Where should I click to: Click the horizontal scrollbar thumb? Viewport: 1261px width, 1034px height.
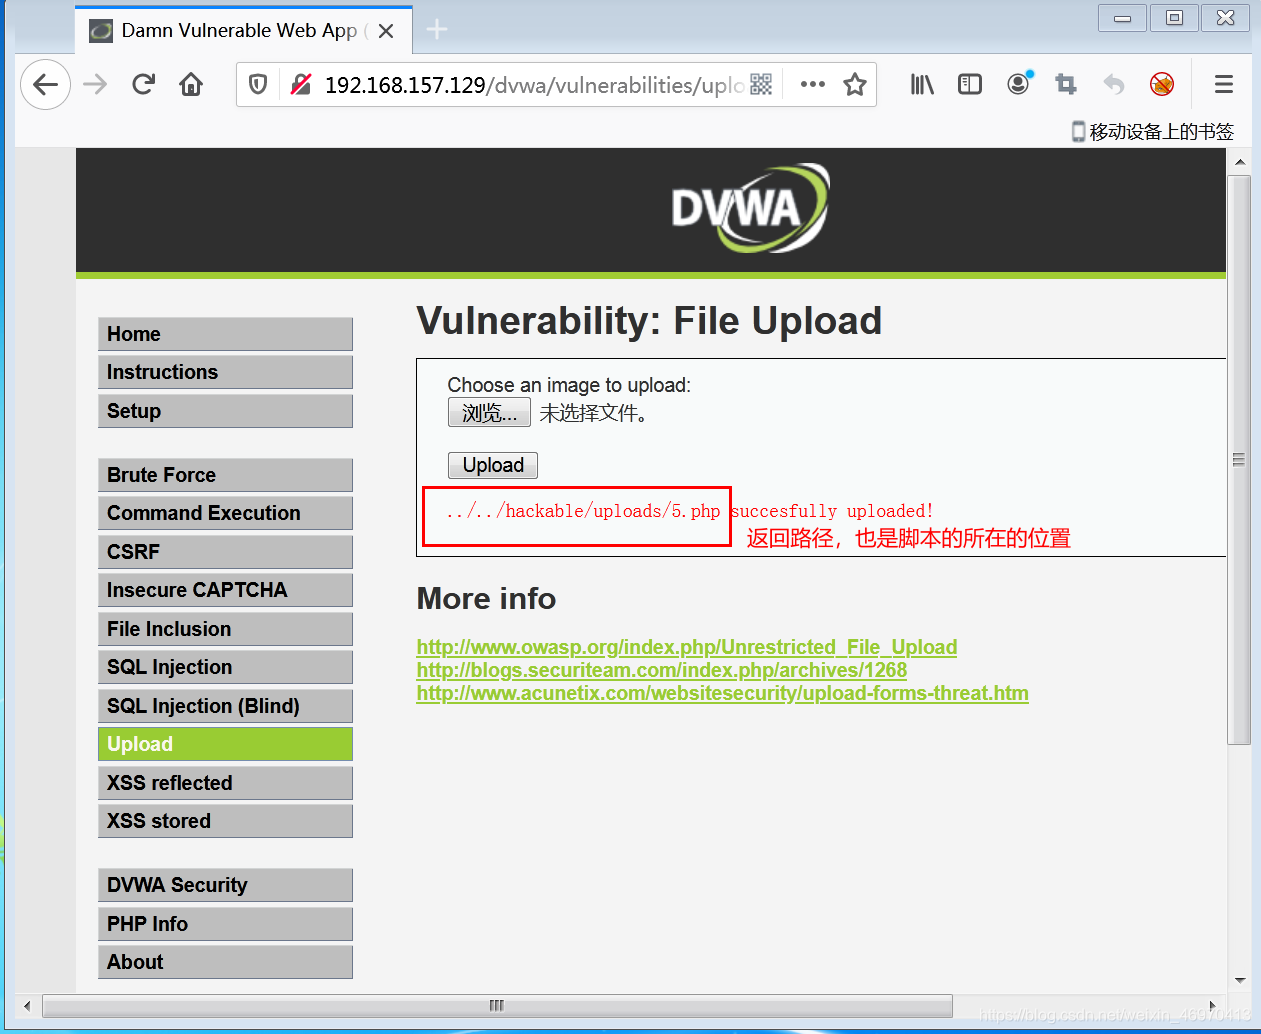pos(497,1006)
